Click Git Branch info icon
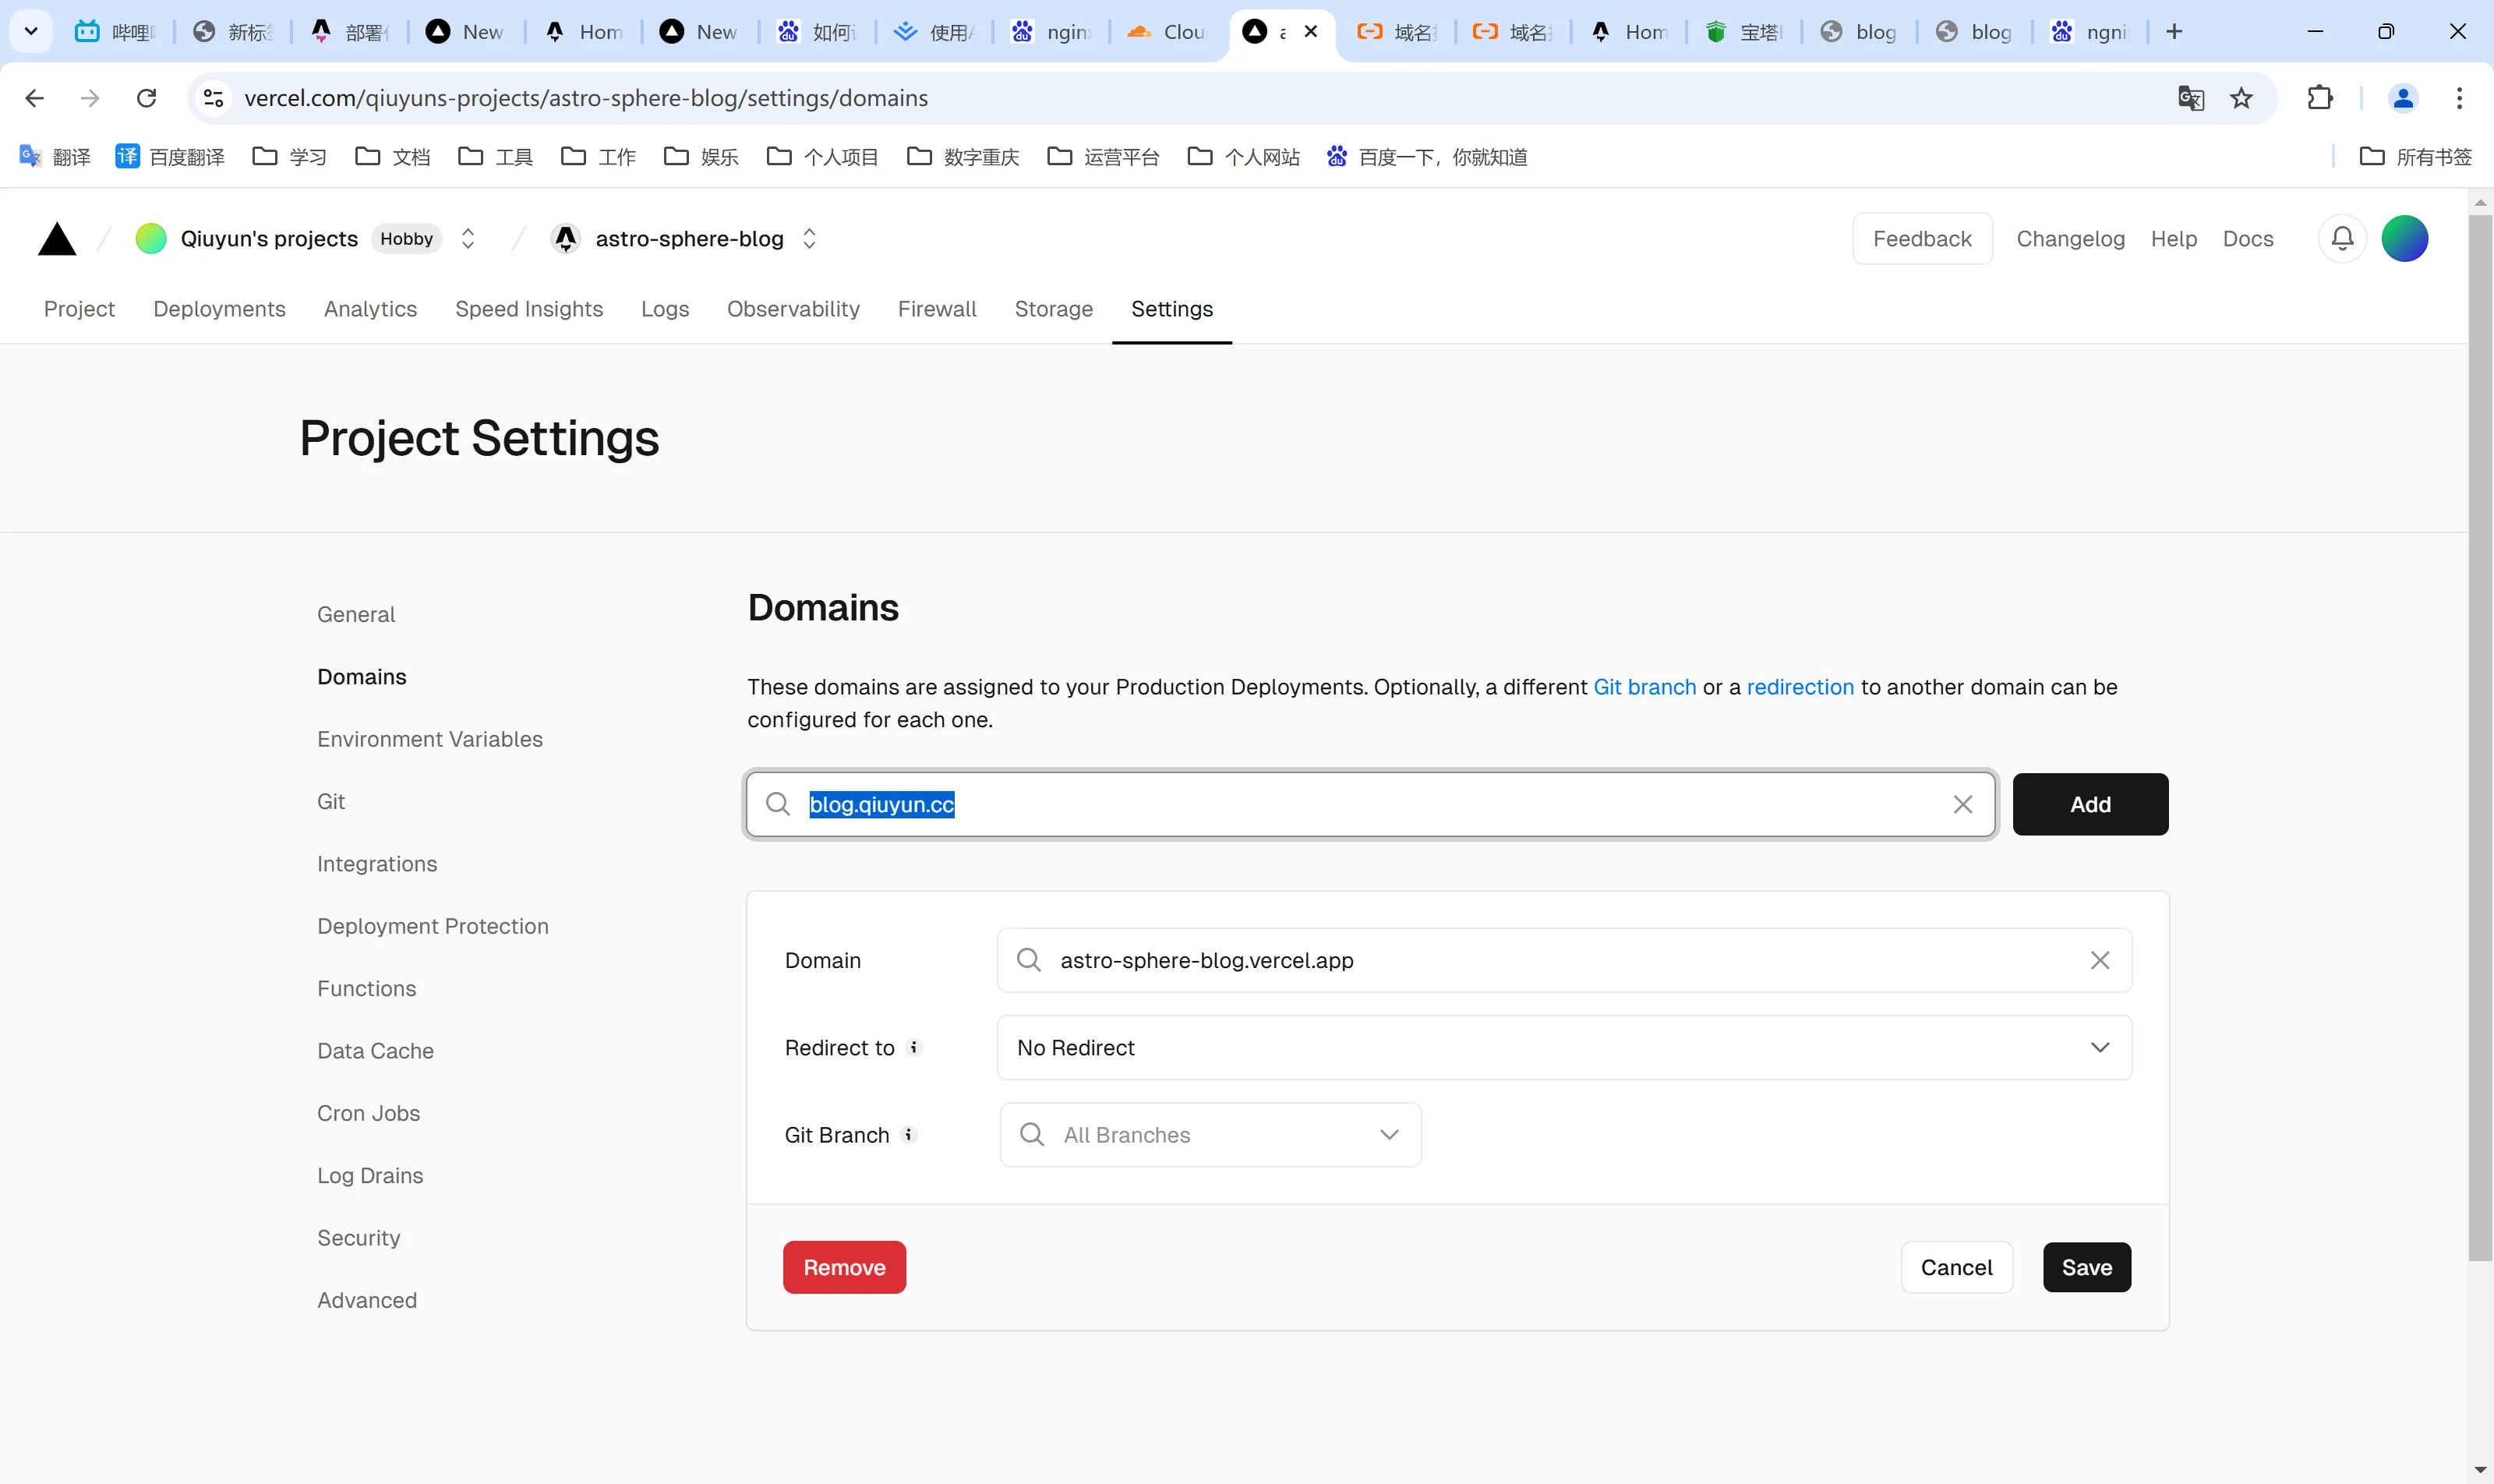This screenshot has width=2494, height=1484. [x=908, y=1134]
